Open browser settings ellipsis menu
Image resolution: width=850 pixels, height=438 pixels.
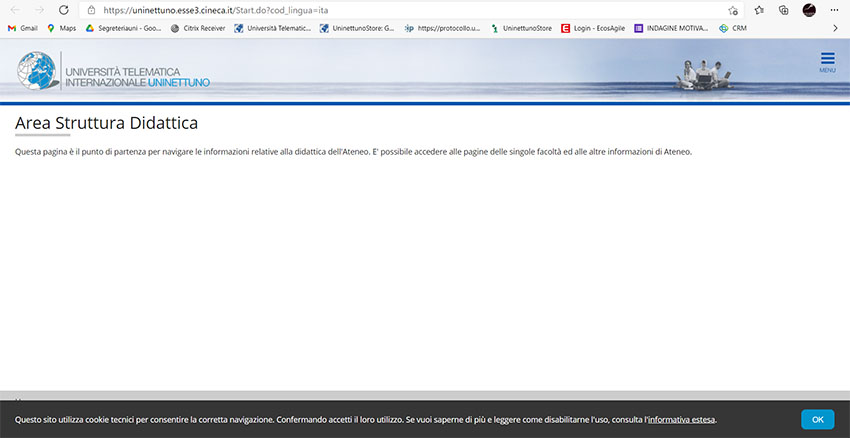click(x=834, y=10)
